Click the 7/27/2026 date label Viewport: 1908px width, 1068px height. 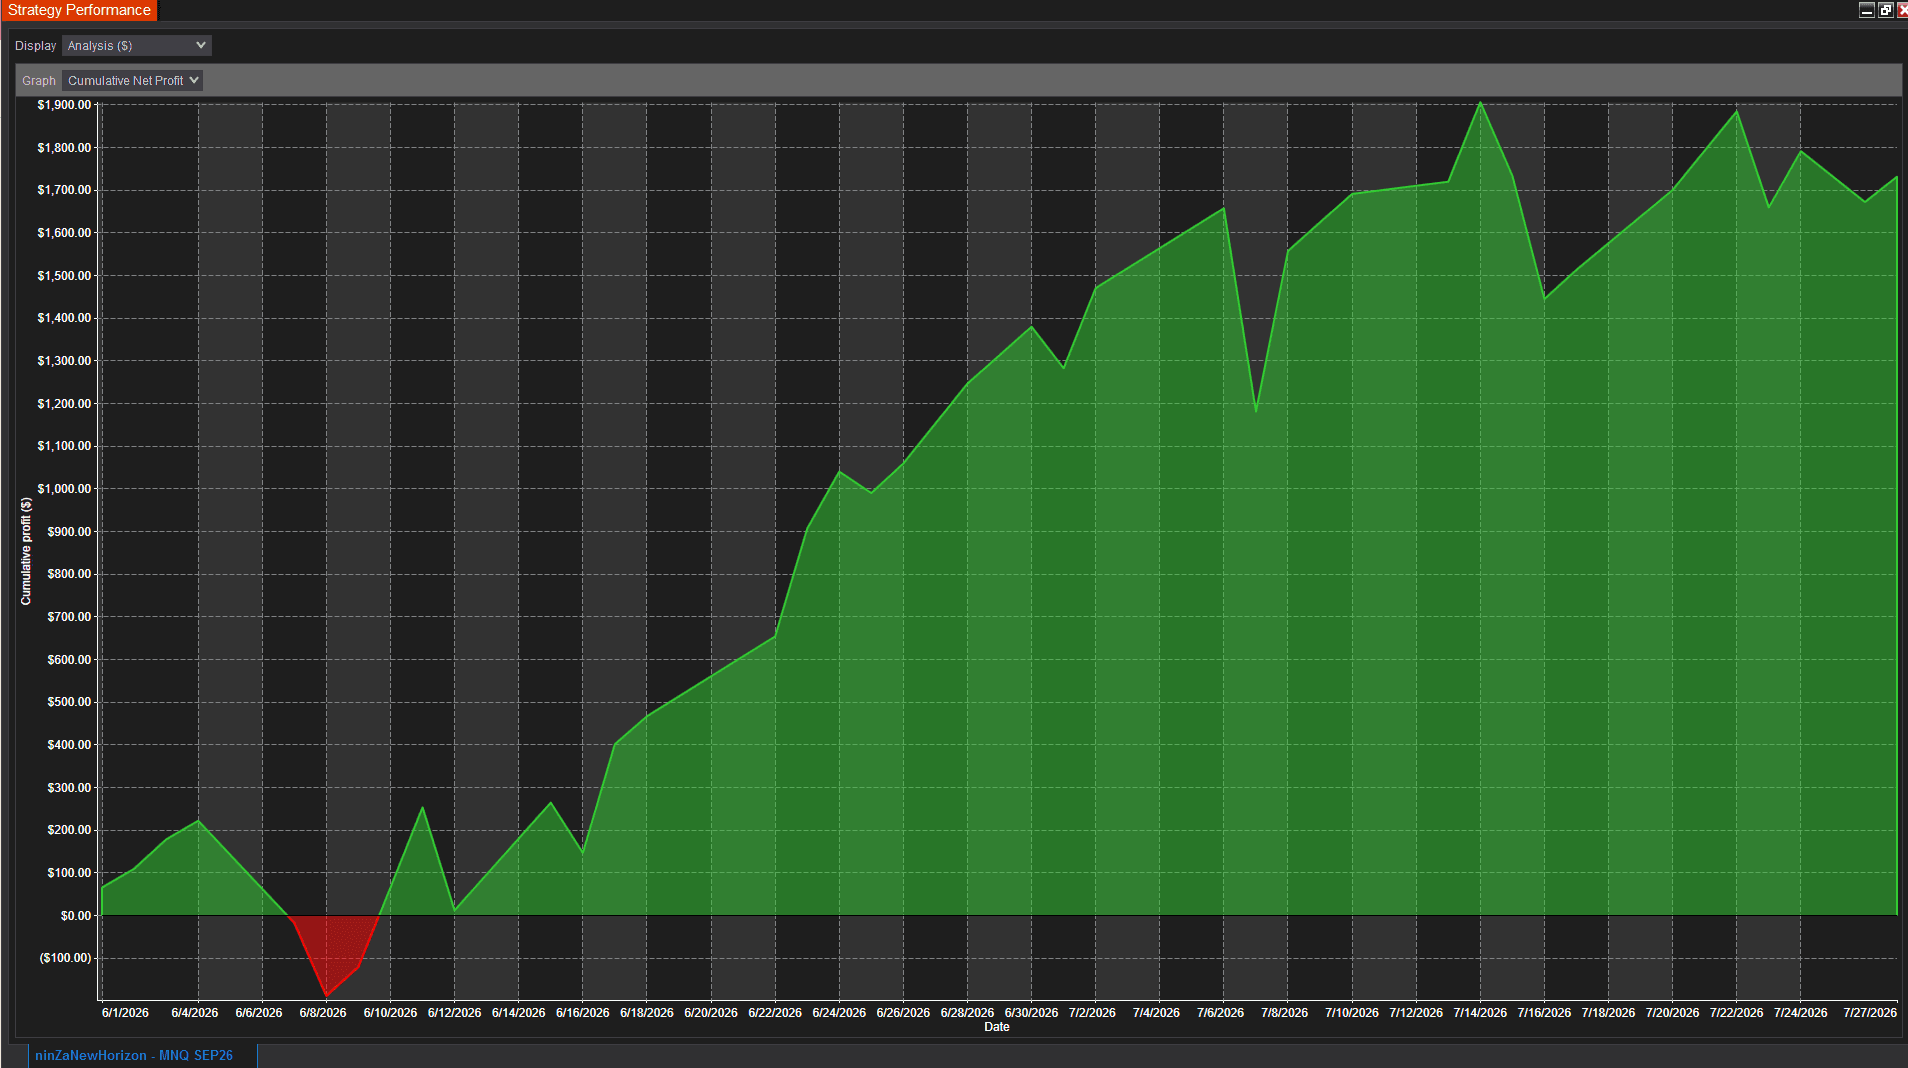coord(1870,1013)
